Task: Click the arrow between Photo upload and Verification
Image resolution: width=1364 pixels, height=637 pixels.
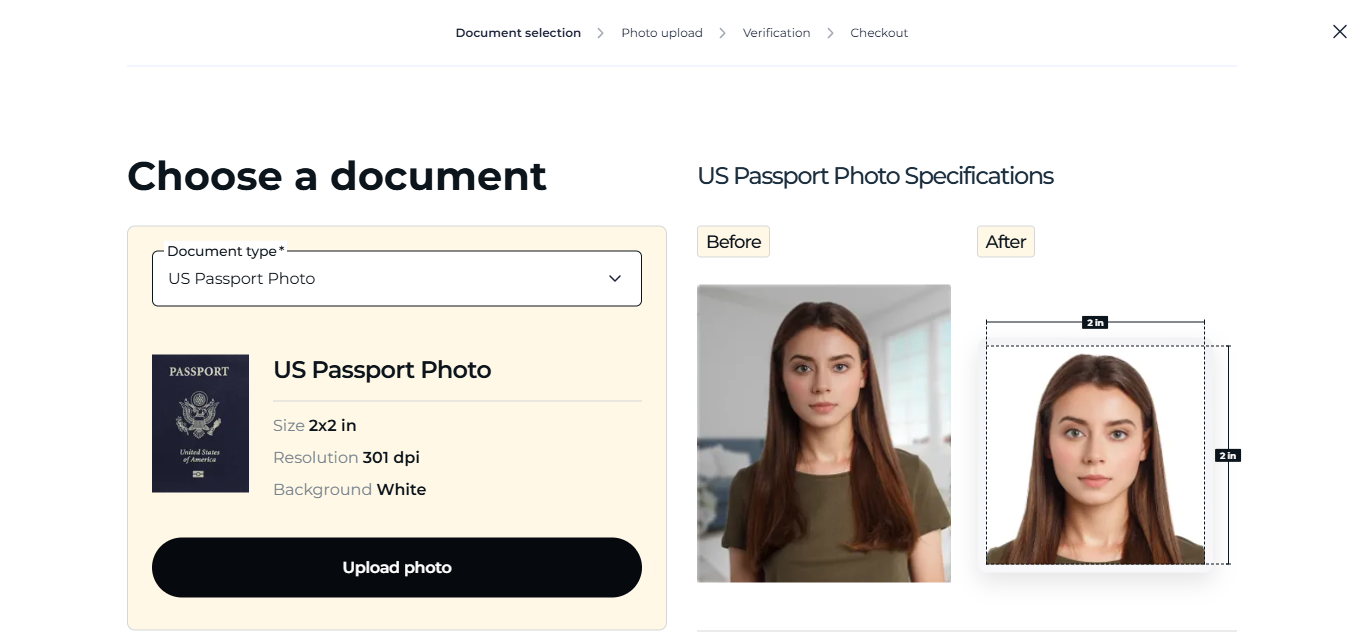Action: 722,32
